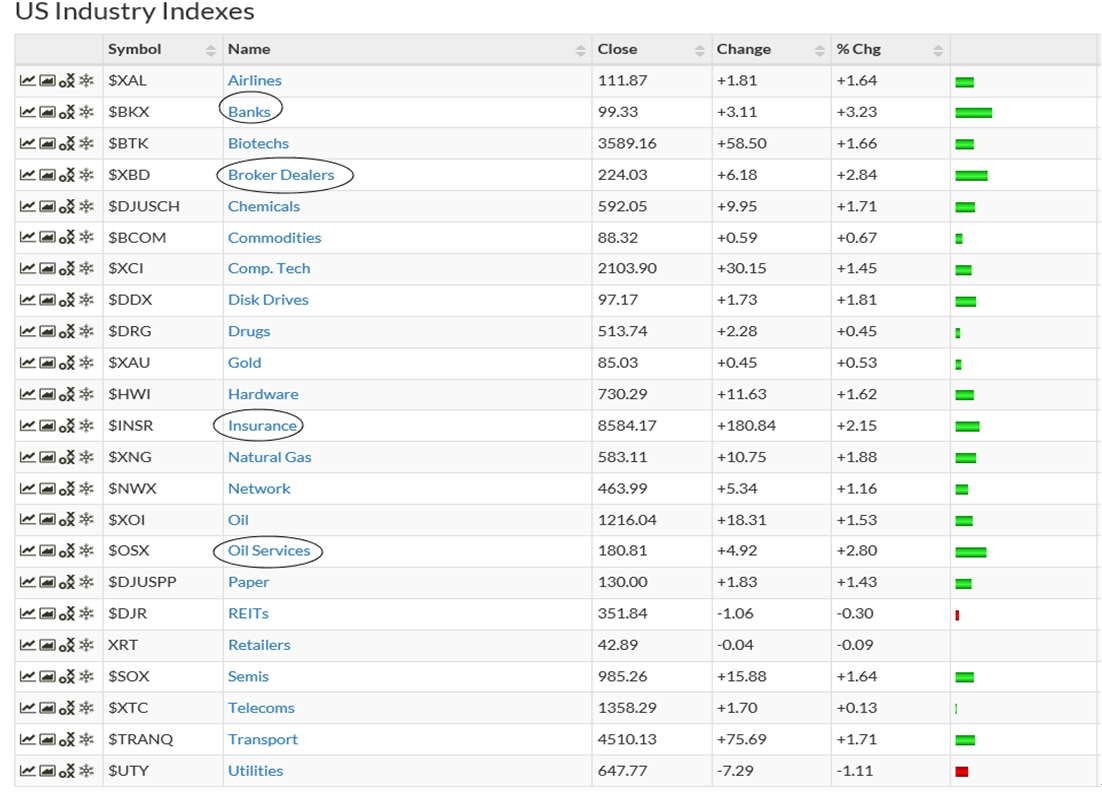
Task: Click the Change column header
Action: [x=743, y=49]
